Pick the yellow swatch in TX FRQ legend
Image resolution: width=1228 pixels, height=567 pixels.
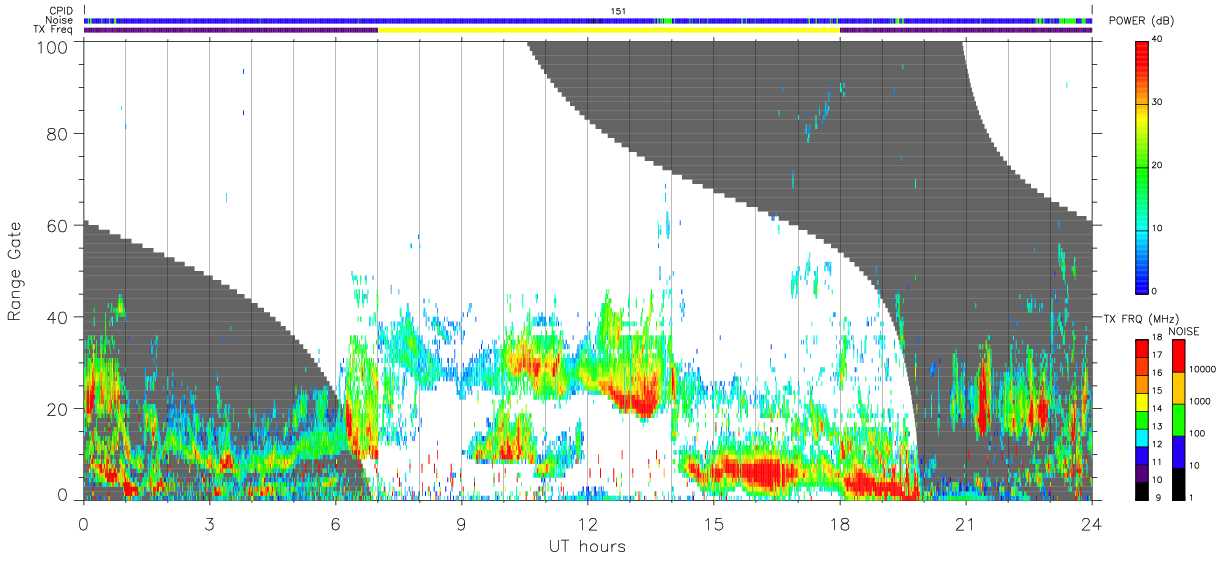click(x=1141, y=402)
